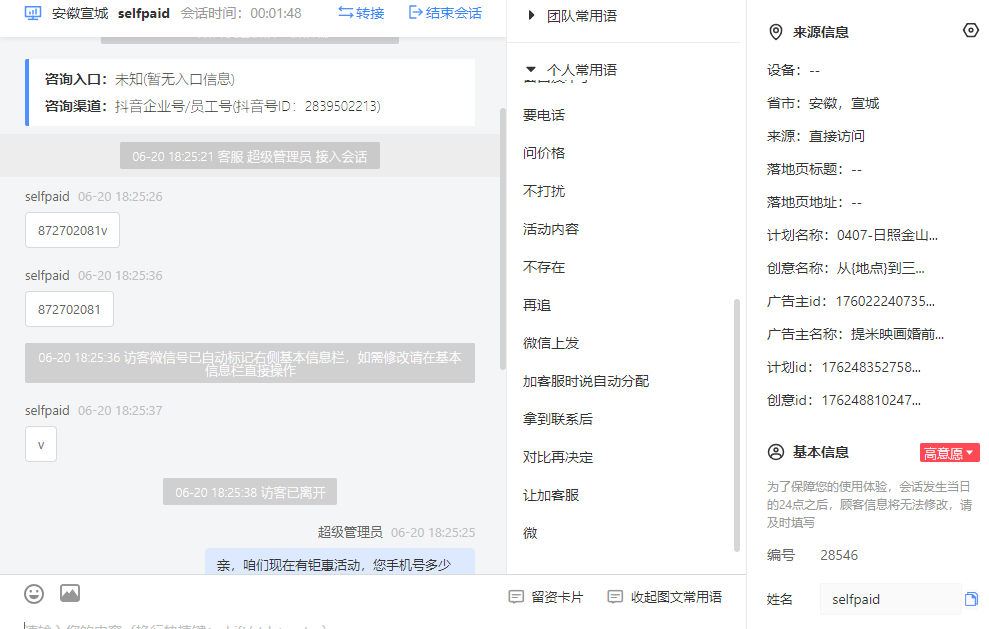Click the chat message scrollbar
Screen dimensions: 989x629
click(x=503, y=238)
